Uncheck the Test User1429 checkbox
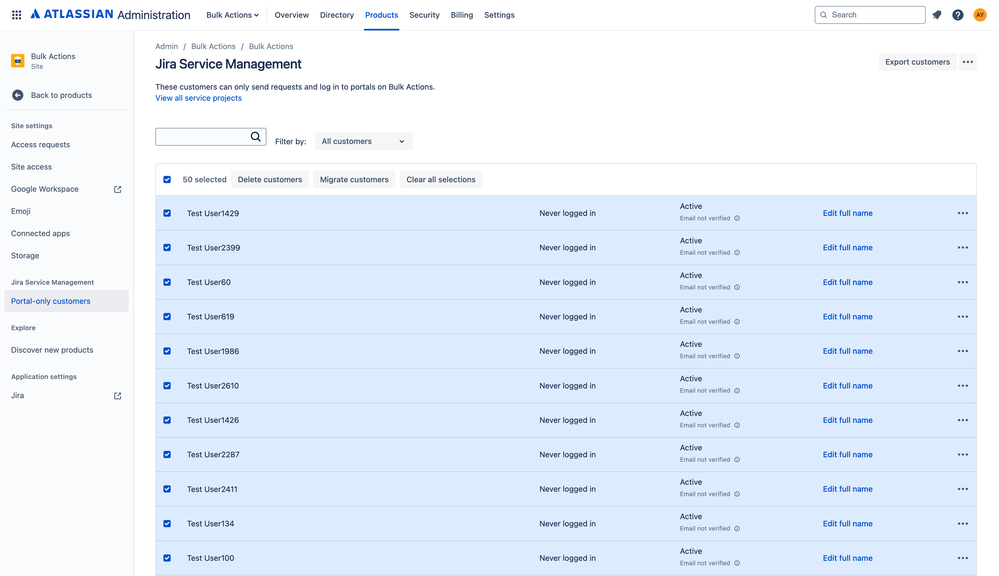 click(167, 213)
